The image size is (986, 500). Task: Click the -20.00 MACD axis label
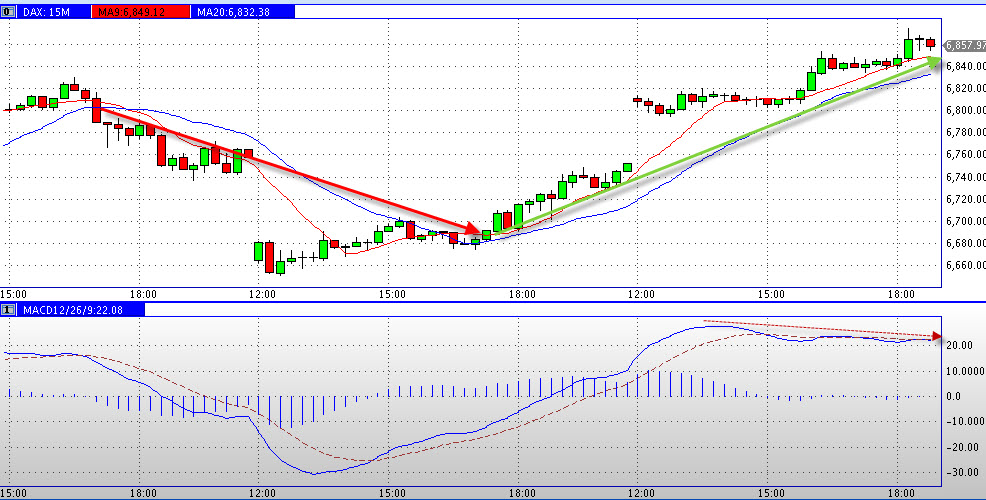[x=963, y=447]
